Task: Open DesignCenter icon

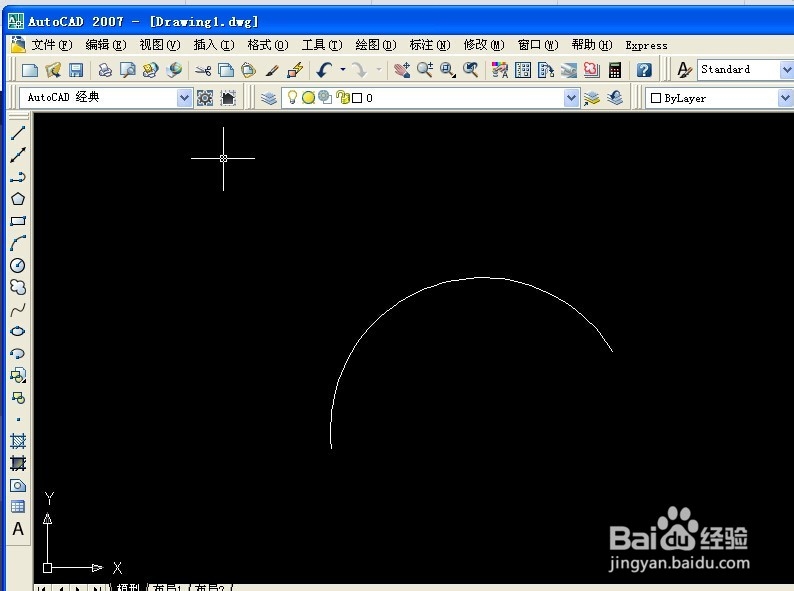Action: (x=523, y=70)
